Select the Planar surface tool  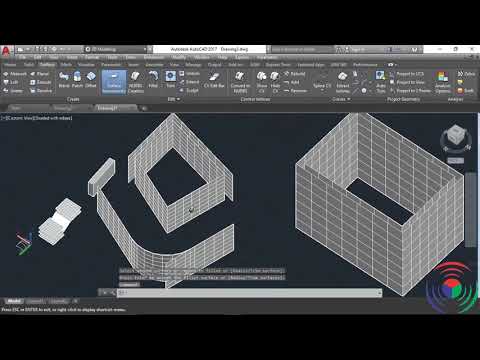click(x=40, y=74)
